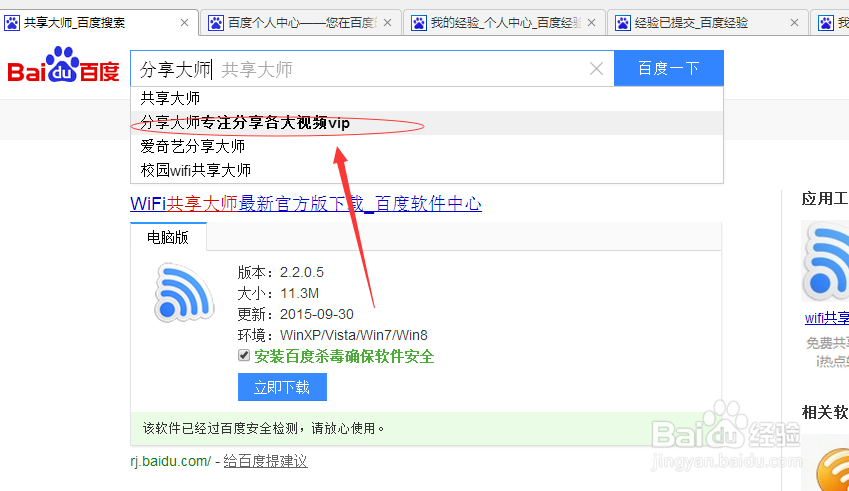Click the 安装百度杀毒确保软件安全 label text
The width and height of the screenshot is (849, 491).
pos(344,357)
